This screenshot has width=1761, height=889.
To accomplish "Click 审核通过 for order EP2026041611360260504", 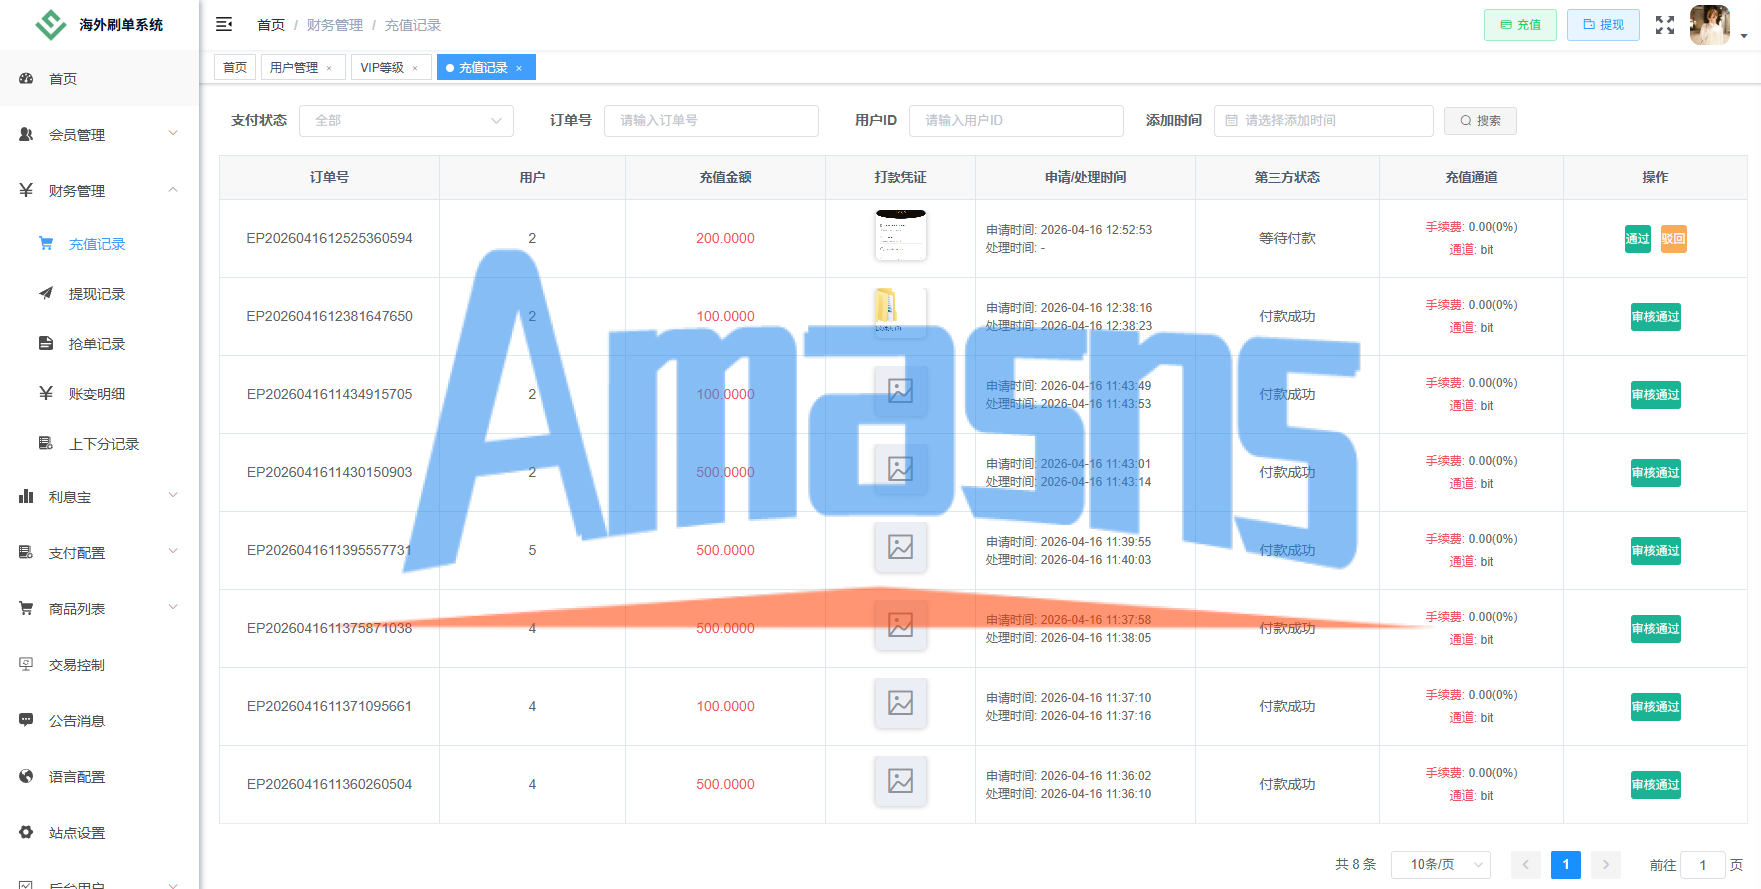I will [1656, 785].
